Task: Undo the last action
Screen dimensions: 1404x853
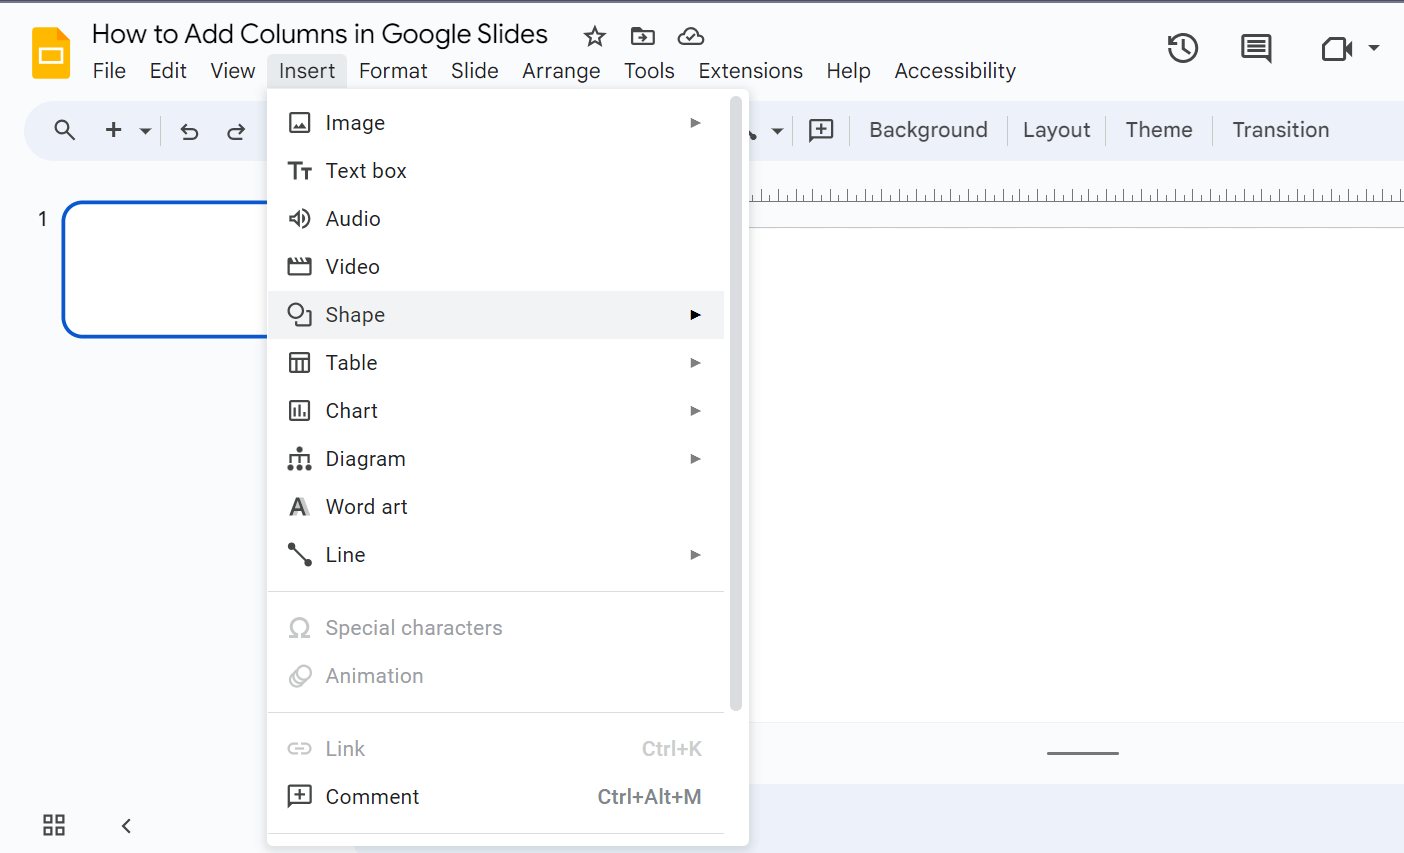Action: point(189,130)
